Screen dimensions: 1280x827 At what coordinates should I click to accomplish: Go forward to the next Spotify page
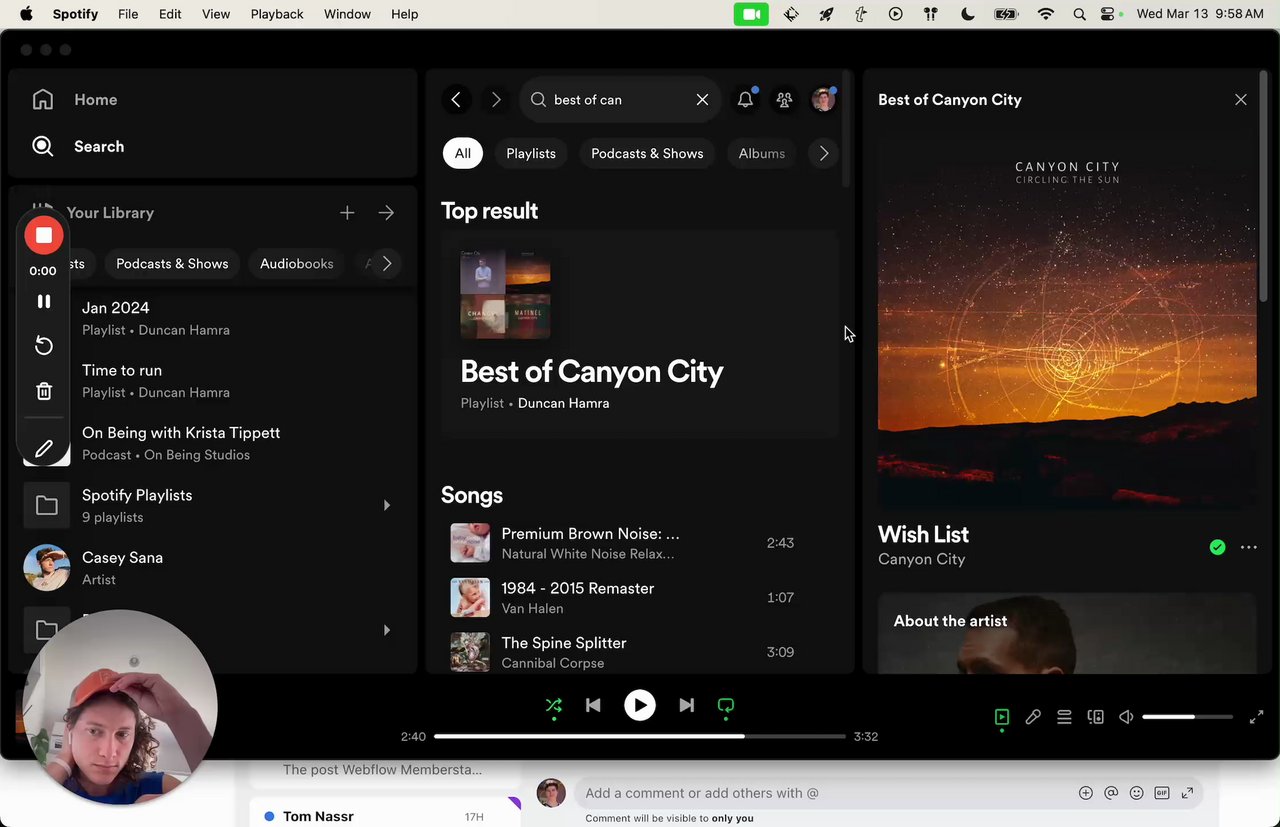[x=496, y=99]
